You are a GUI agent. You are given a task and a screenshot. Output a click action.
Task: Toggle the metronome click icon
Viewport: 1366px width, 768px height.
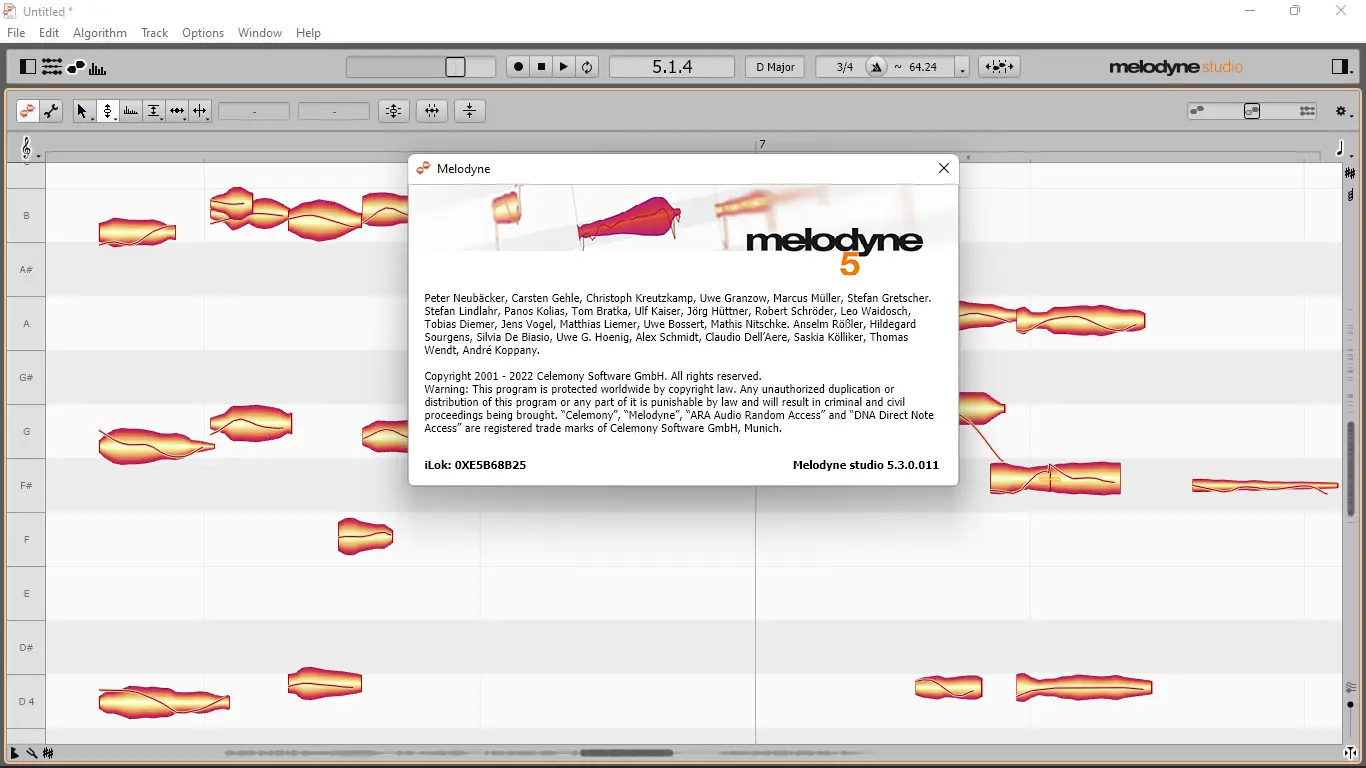coord(877,67)
